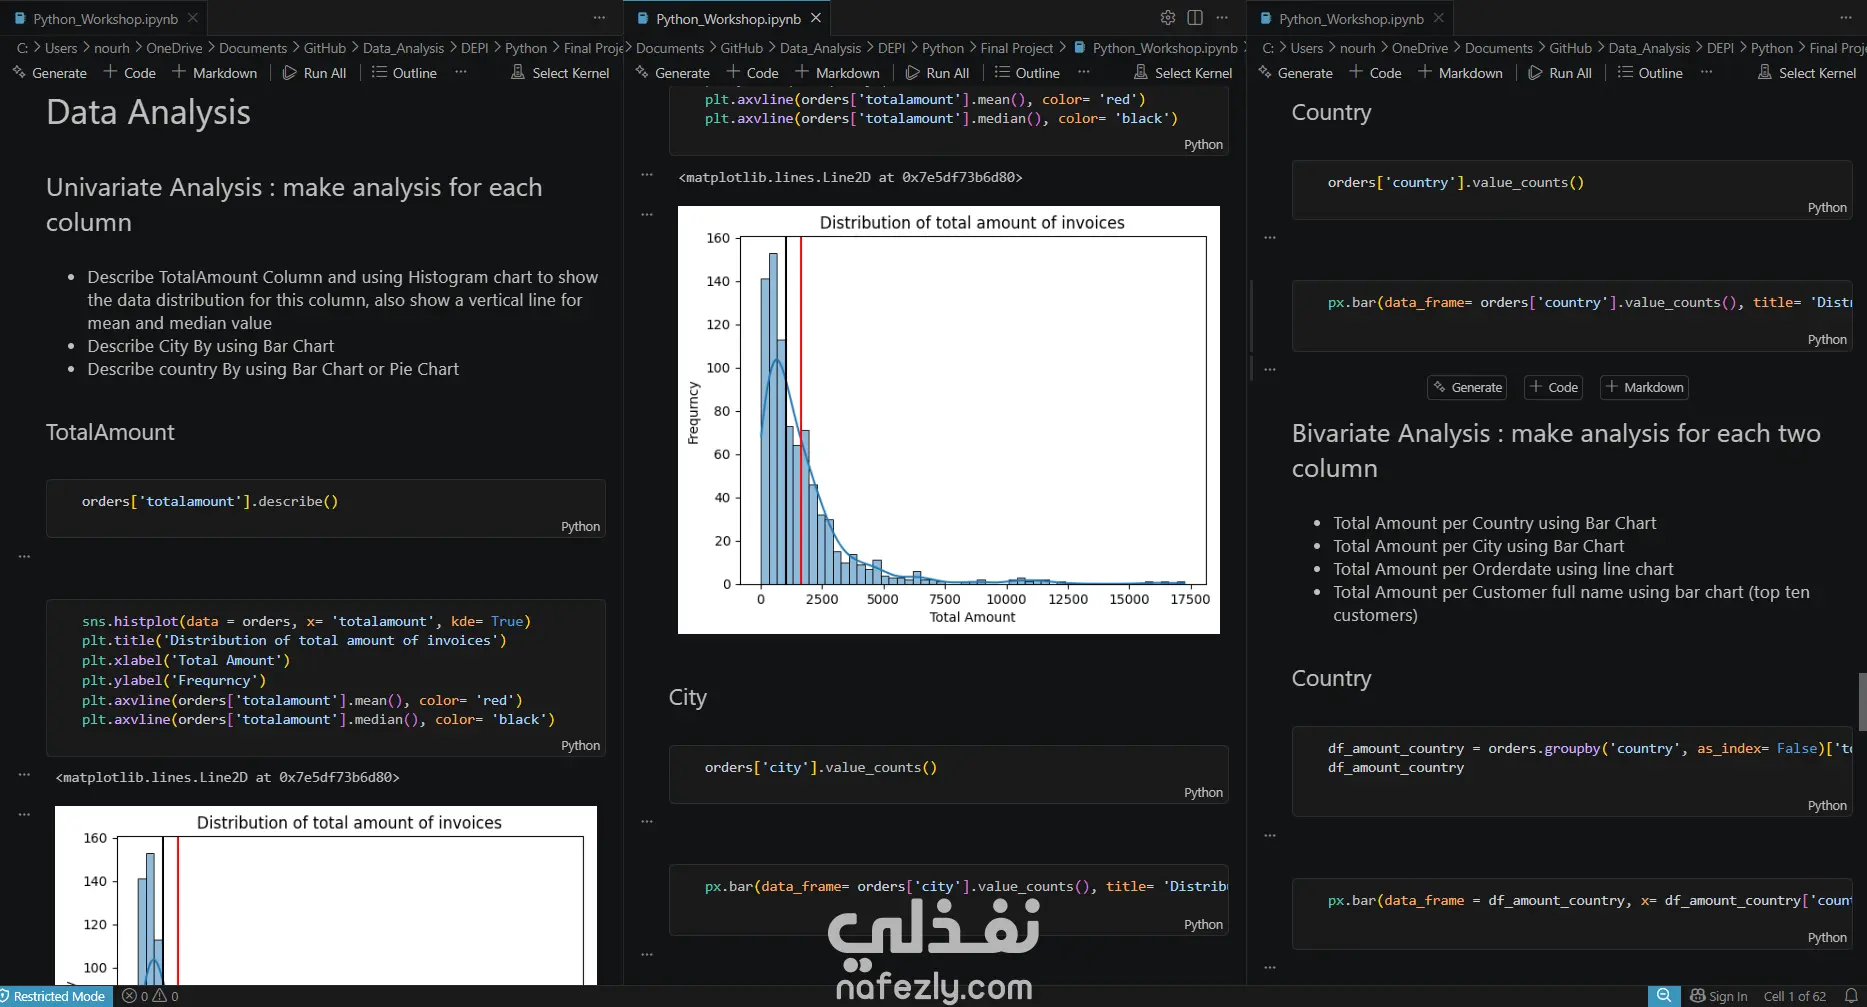Close the middle group's Python_Workshop.ipynb tab
The height and width of the screenshot is (1007, 1867).
pos(816,18)
